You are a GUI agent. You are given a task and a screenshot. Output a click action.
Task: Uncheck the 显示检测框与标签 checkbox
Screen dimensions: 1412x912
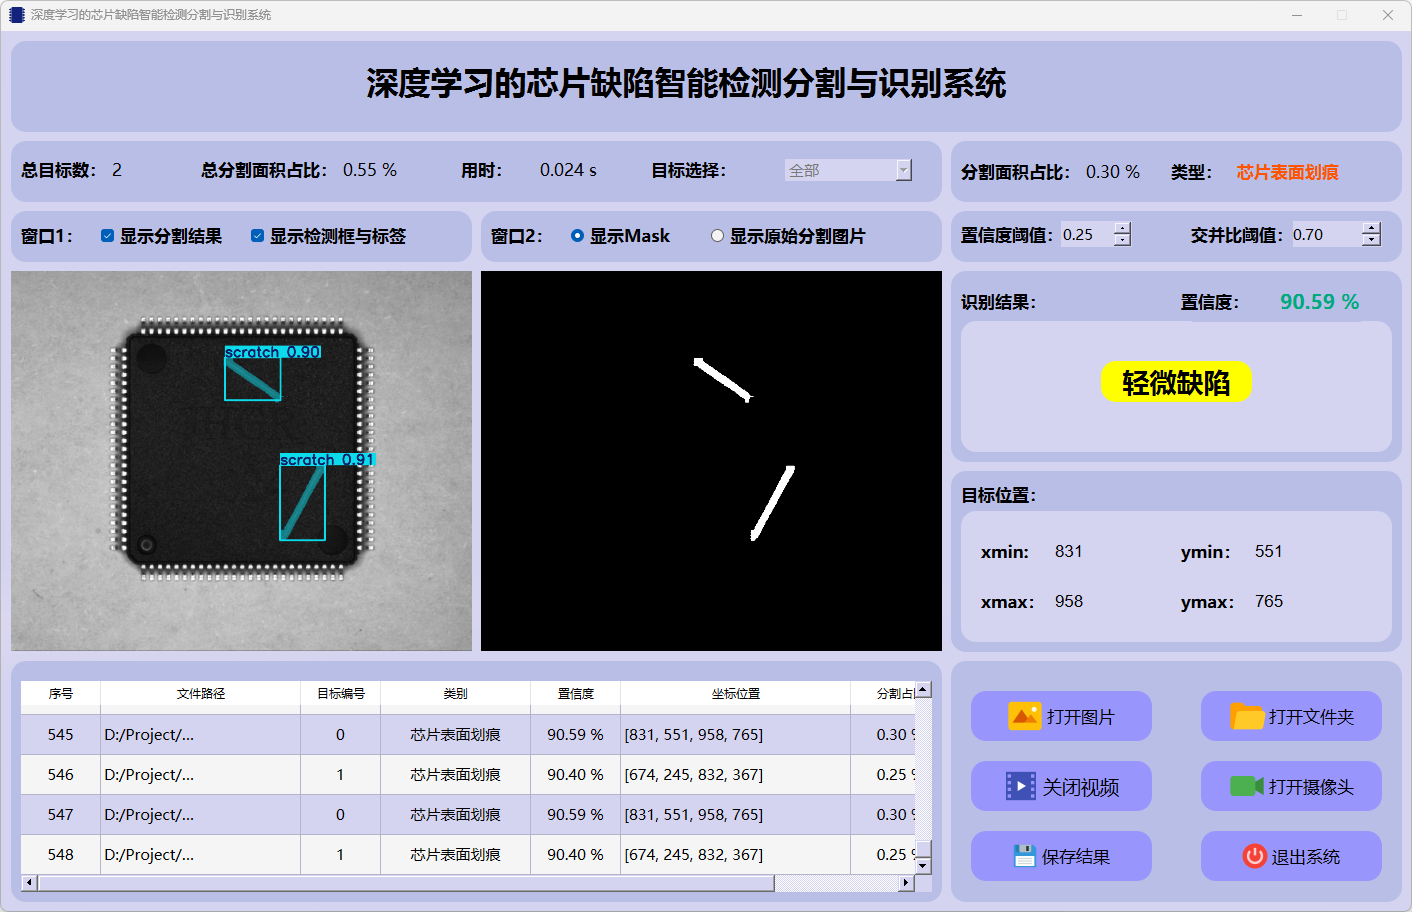coord(257,236)
